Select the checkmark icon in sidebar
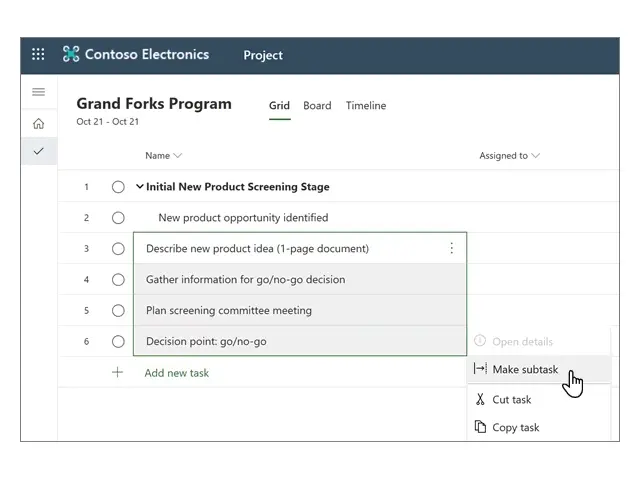The height and width of the screenshot is (480, 640). pyautogui.click(x=38, y=151)
